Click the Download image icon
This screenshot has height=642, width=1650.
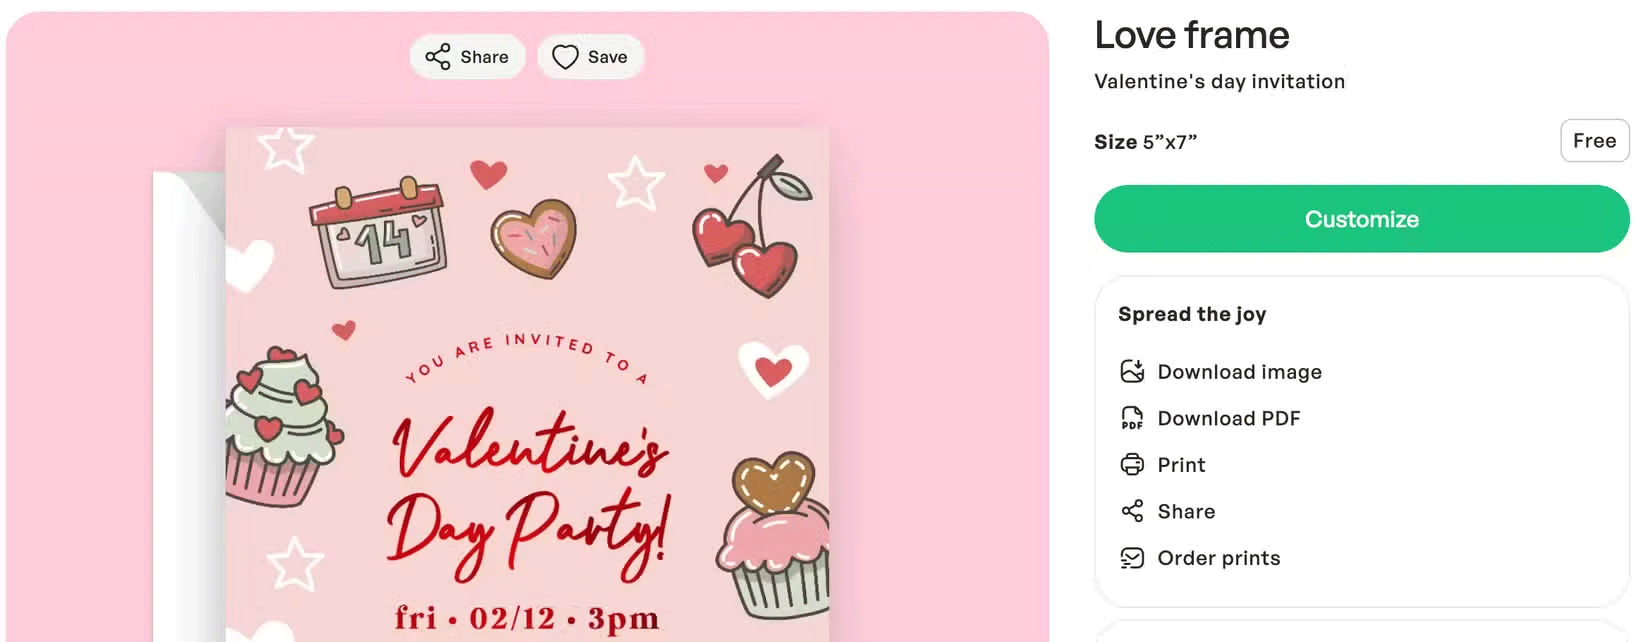[1132, 372]
